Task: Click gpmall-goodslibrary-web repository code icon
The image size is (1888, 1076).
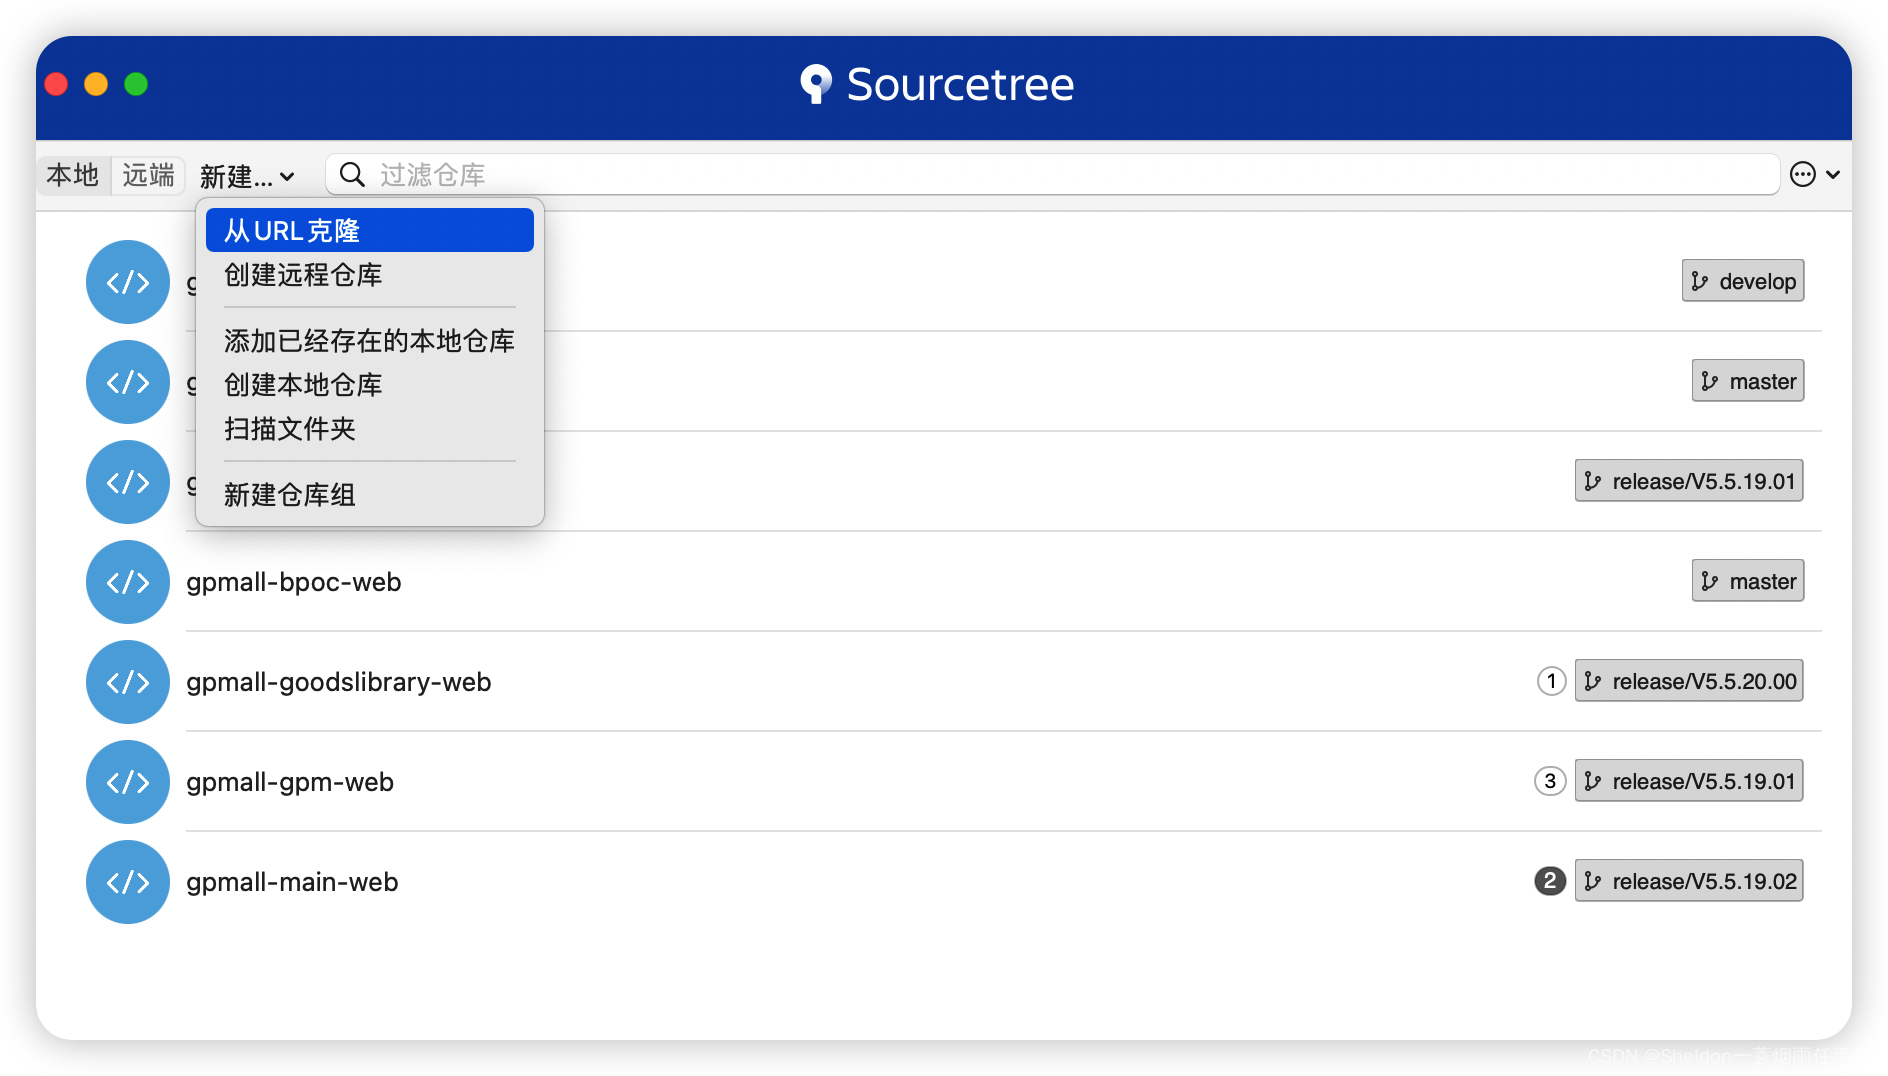Action: pyautogui.click(x=128, y=682)
